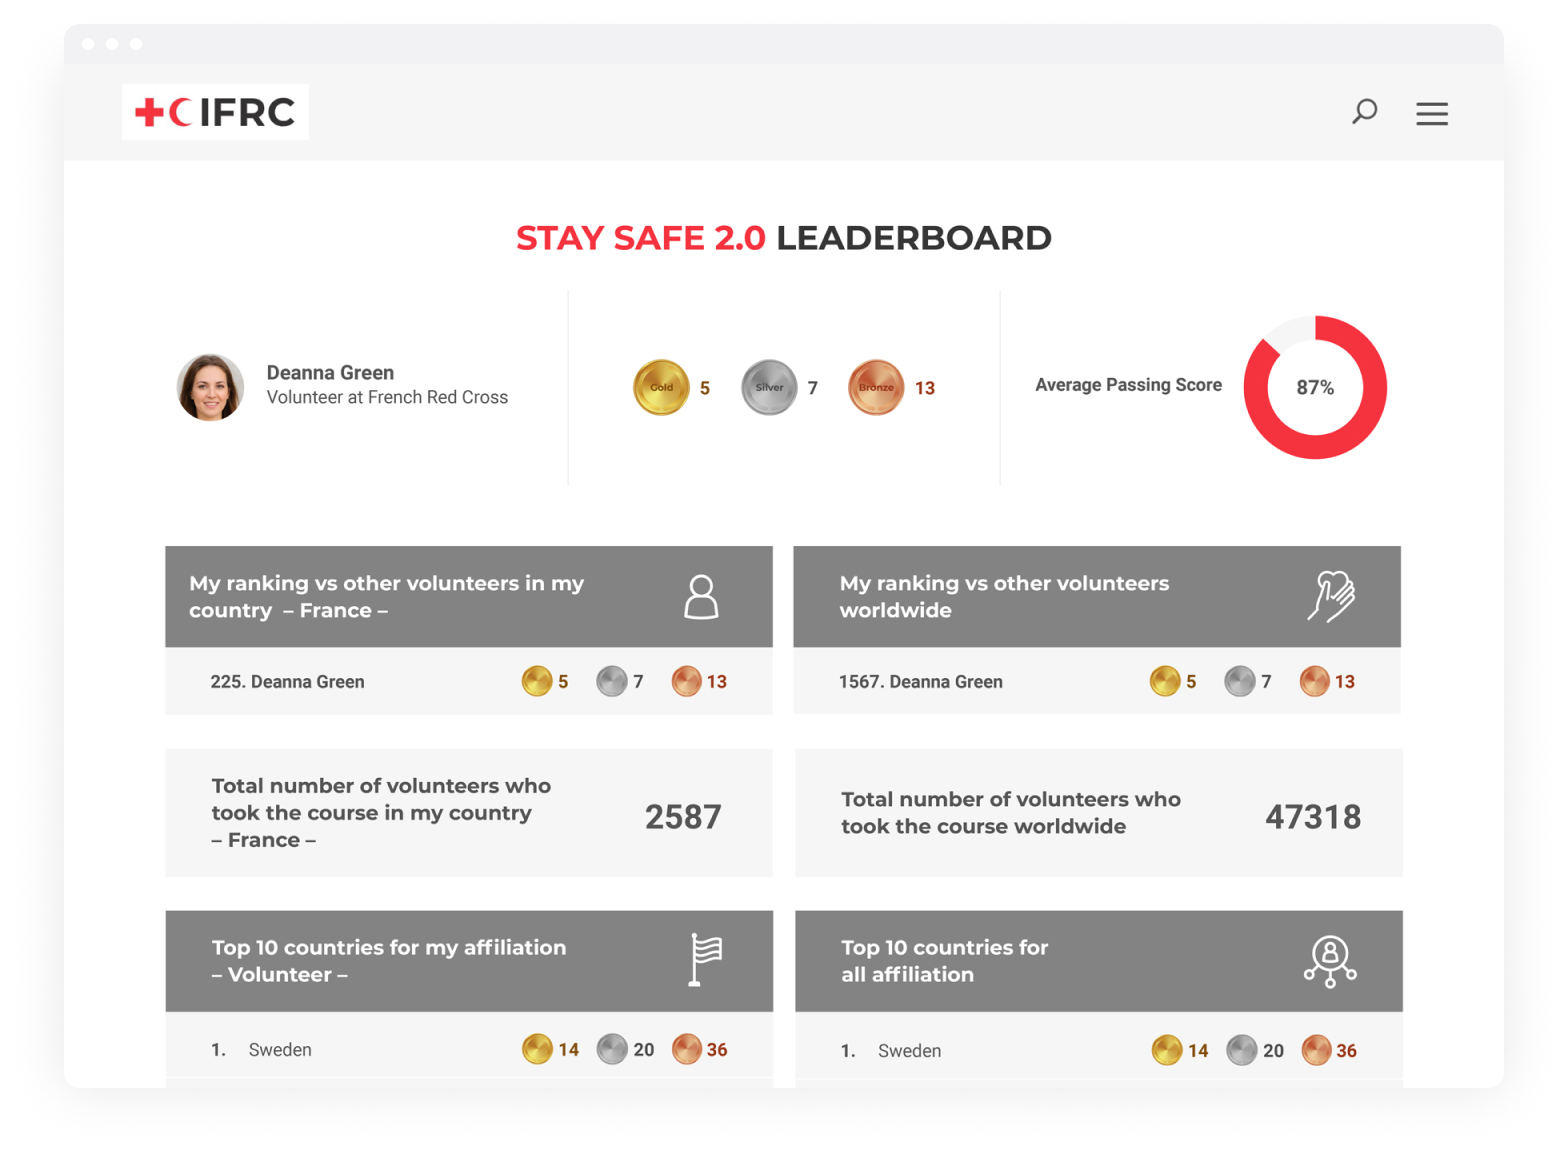This screenshot has width=1568, height=1152.
Task: Click silver medal in Volunteer affiliation Sweden row
Action: [x=611, y=1049]
